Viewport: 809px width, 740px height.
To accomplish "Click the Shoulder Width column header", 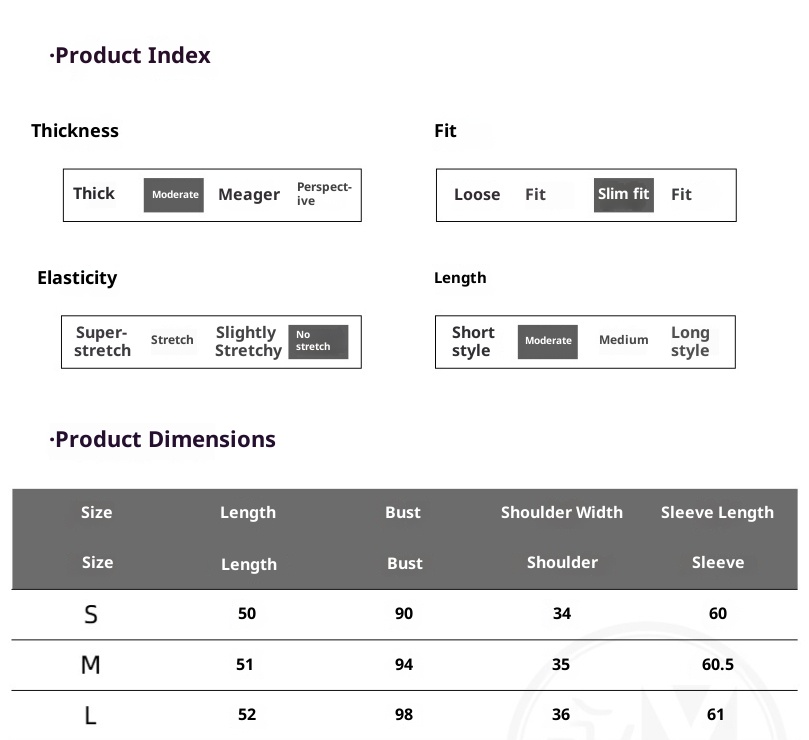I will point(561,512).
